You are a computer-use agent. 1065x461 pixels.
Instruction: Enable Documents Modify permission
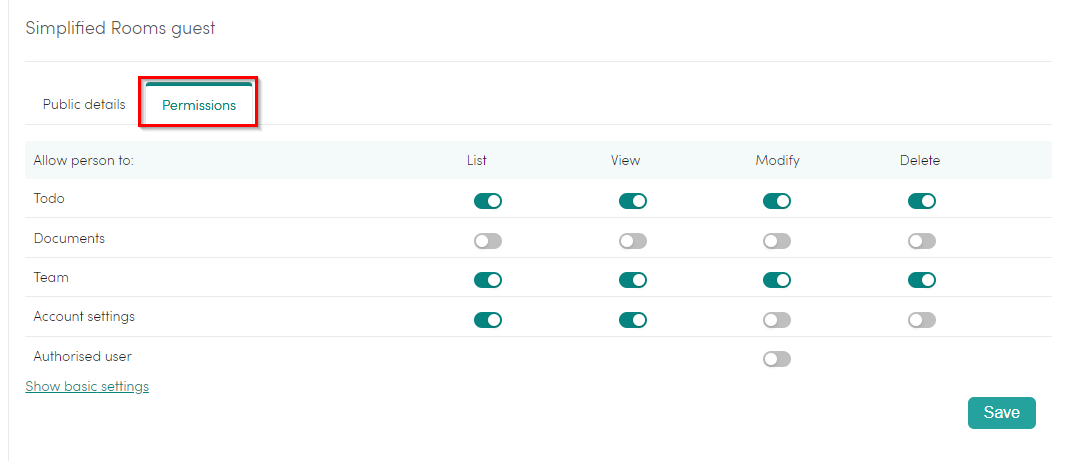click(x=777, y=241)
